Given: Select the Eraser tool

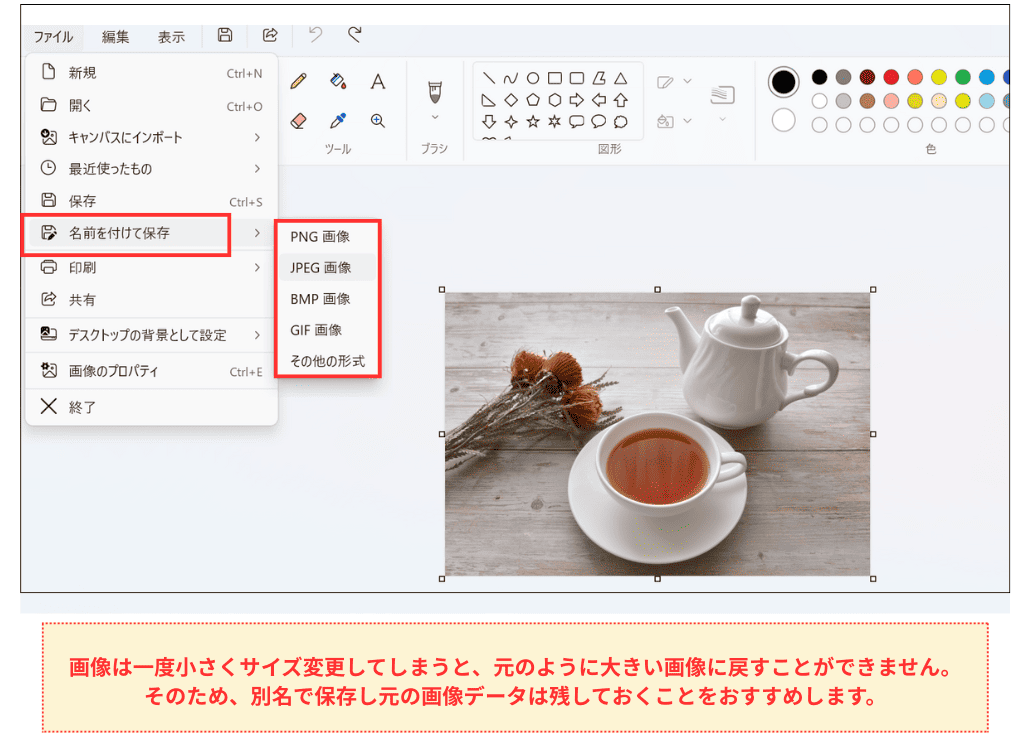Looking at the screenshot, I should [298, 120].
